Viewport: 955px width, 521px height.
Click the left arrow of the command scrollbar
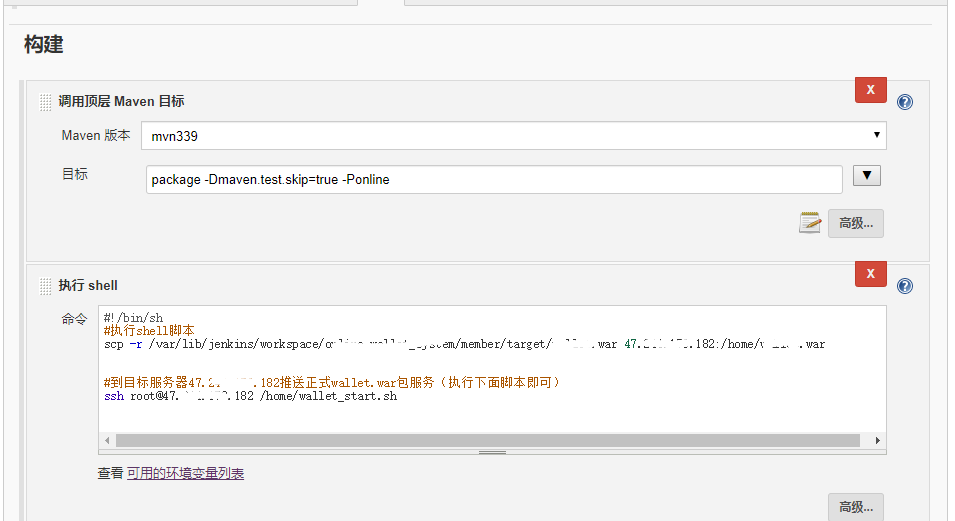[107, 440]
